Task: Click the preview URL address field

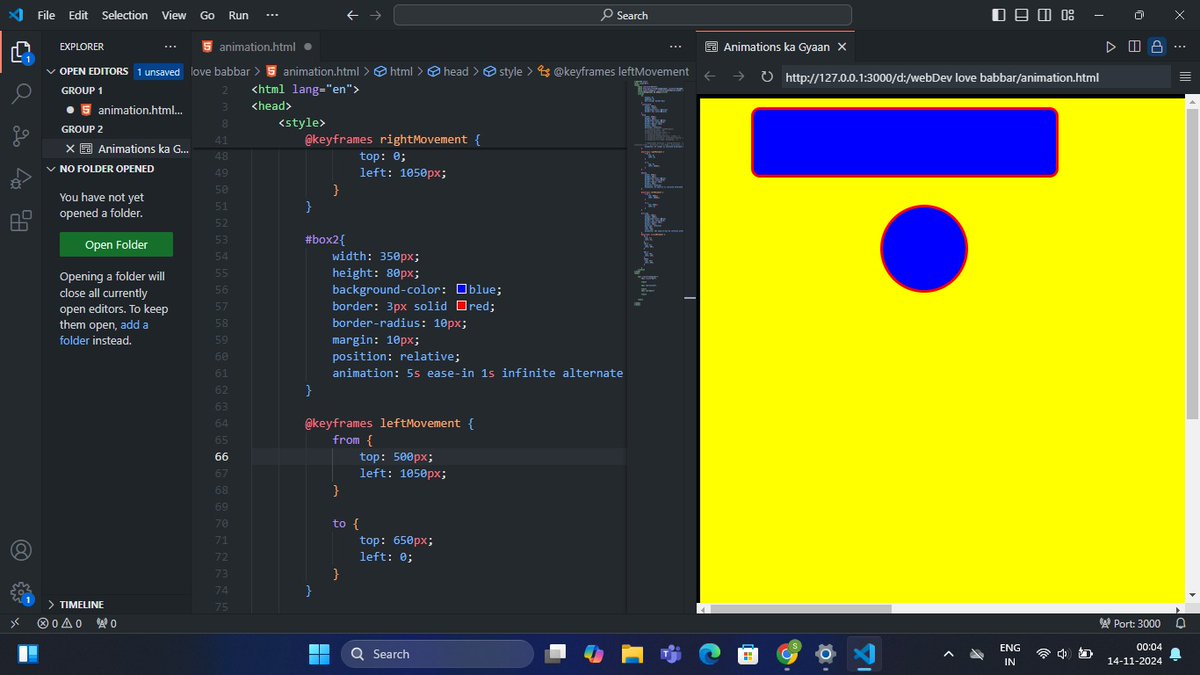Action: (974, 77)
